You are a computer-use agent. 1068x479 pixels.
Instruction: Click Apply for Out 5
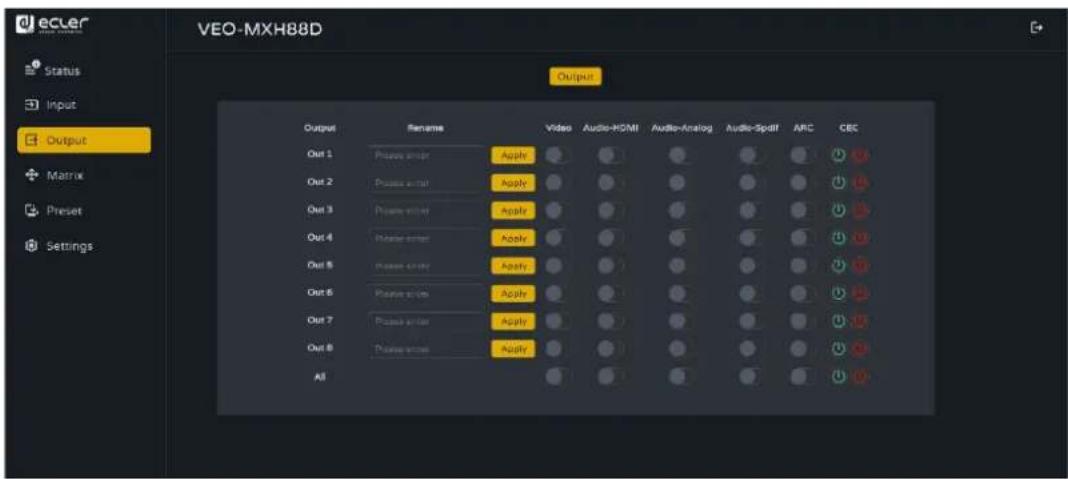coord(514,266)
